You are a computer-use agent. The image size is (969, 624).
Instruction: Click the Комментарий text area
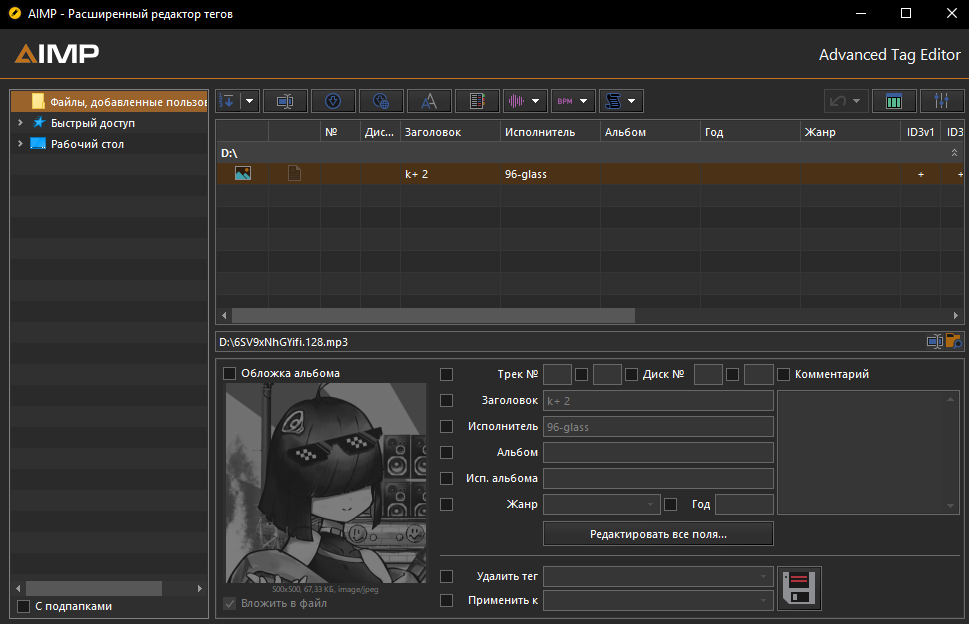click(868, 452)
